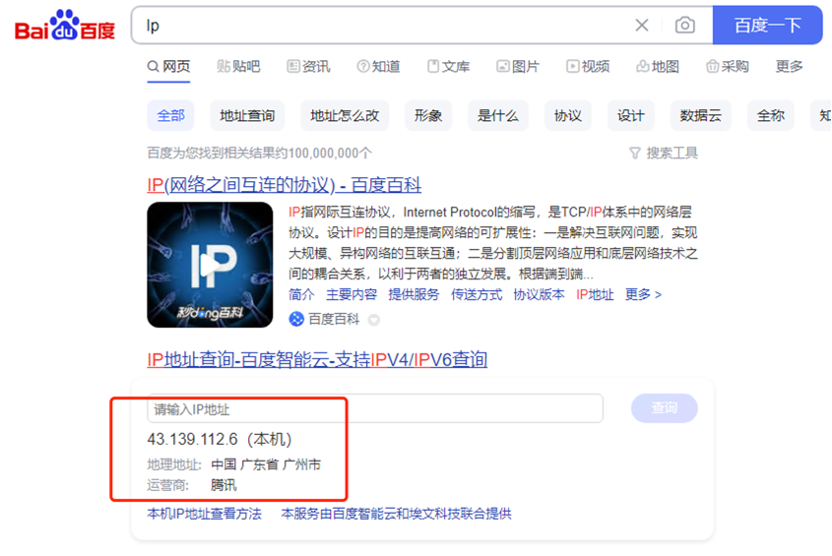The height and width of the screenshot is (556, 832).
Task: Switch to the 图片 tab
Action: click(517, 66)
